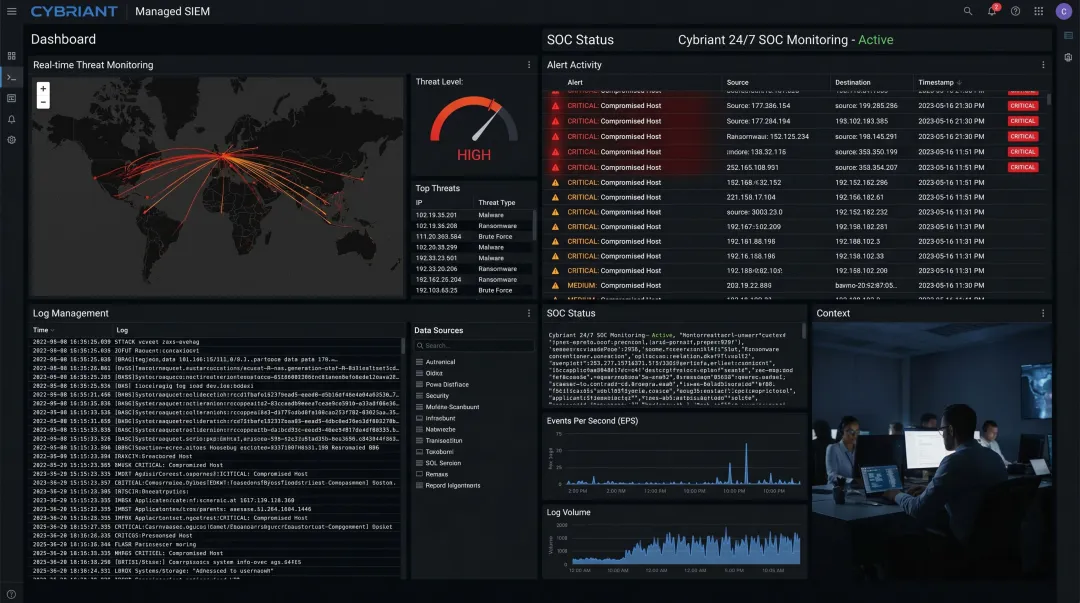Click the Log column header
This screenshot has width=1080, height=603.
tap(122, 330)
